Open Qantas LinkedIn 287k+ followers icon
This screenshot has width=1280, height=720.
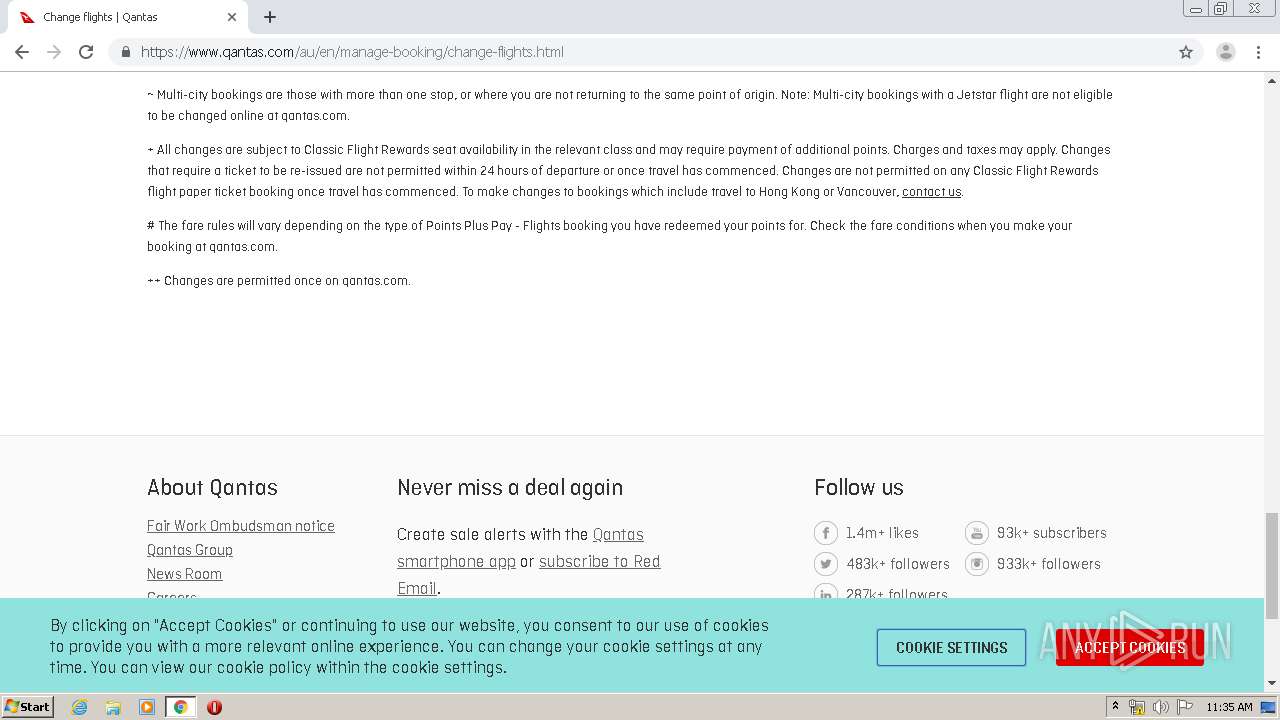click(x=825, y=592)
